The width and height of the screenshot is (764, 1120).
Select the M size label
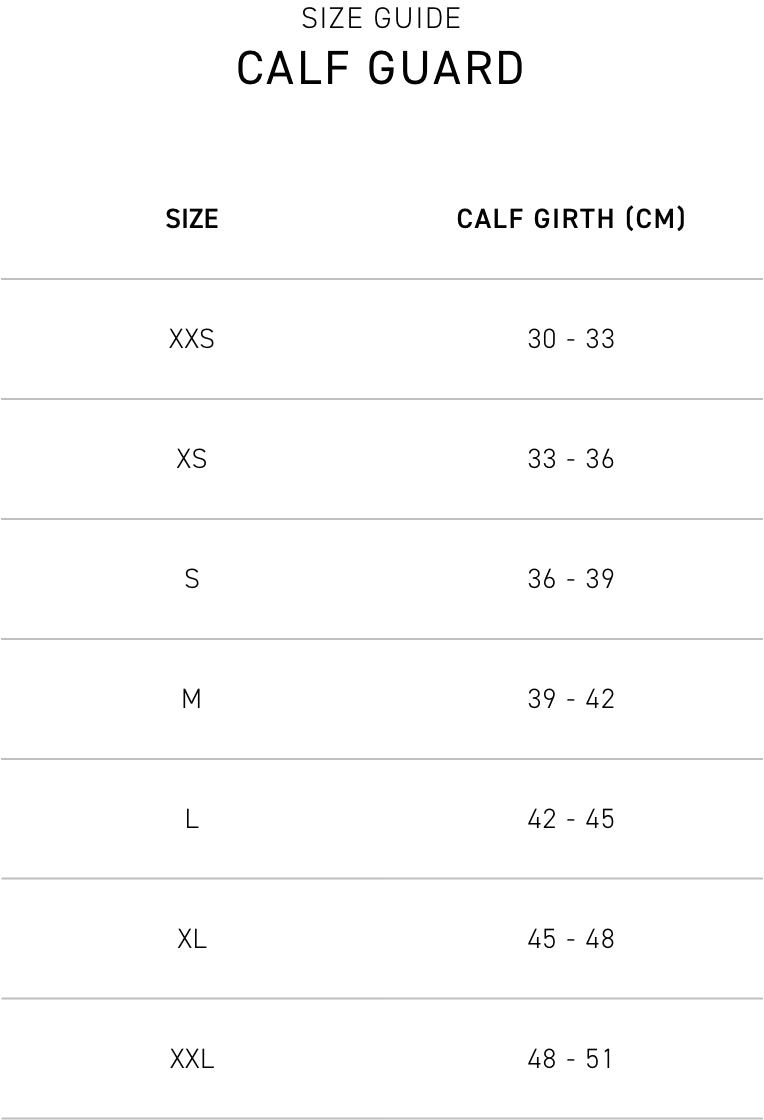click(x=192, y=699)
